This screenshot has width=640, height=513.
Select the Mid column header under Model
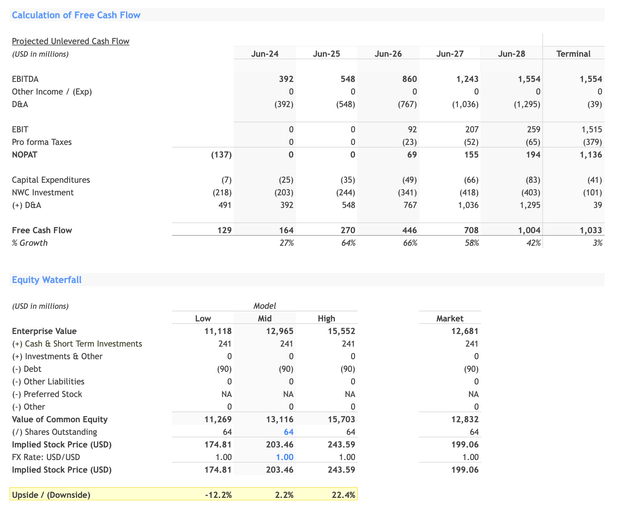coord(264,319)
